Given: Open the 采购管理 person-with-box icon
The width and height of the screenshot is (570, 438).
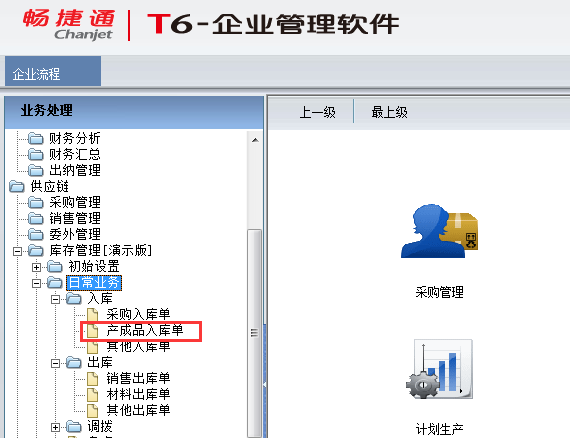Looking at the screenshot, I should pyautogui.click(x=439, y=231).
